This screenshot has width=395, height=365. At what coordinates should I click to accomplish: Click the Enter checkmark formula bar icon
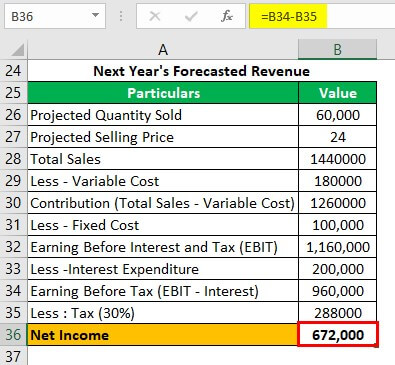(x=191, y=16)
